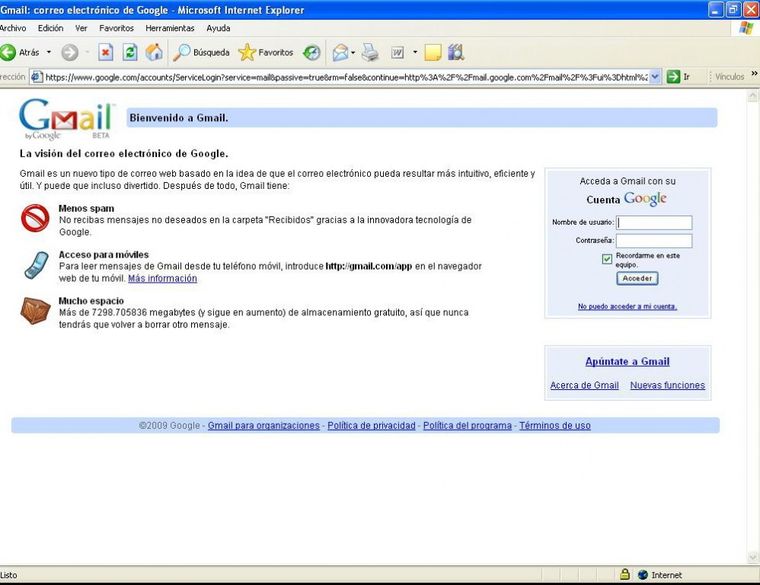Open the Ayuda menu
The width and height of the screenshot is (760, 585).
pos(218,28)
